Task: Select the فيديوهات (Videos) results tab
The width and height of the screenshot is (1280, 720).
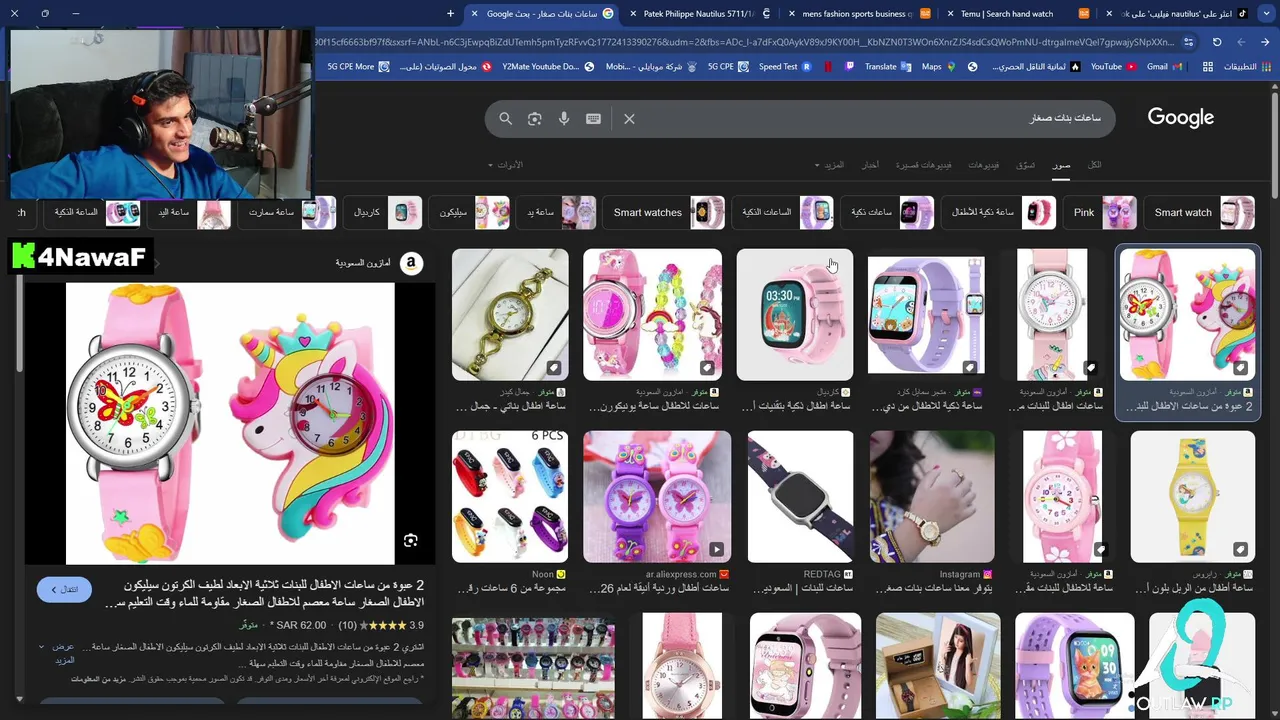Action: pos(983,165)
